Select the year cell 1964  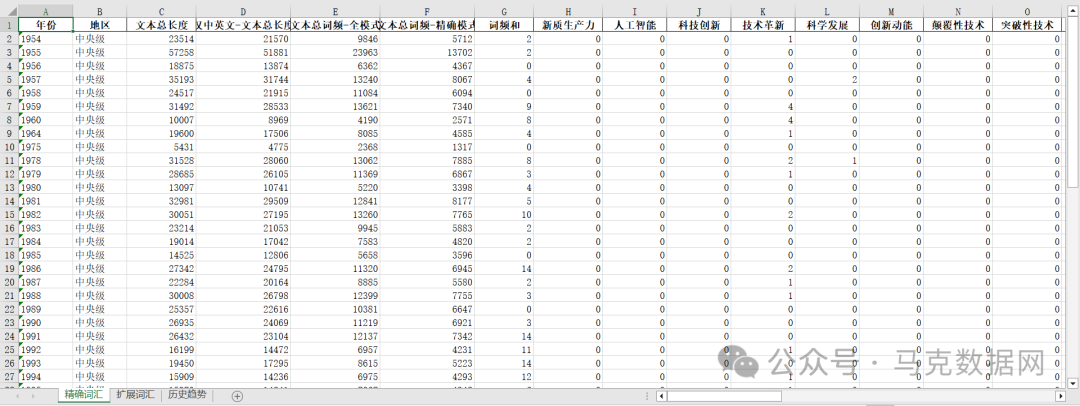pyautogui.click(x=45, y=134)
